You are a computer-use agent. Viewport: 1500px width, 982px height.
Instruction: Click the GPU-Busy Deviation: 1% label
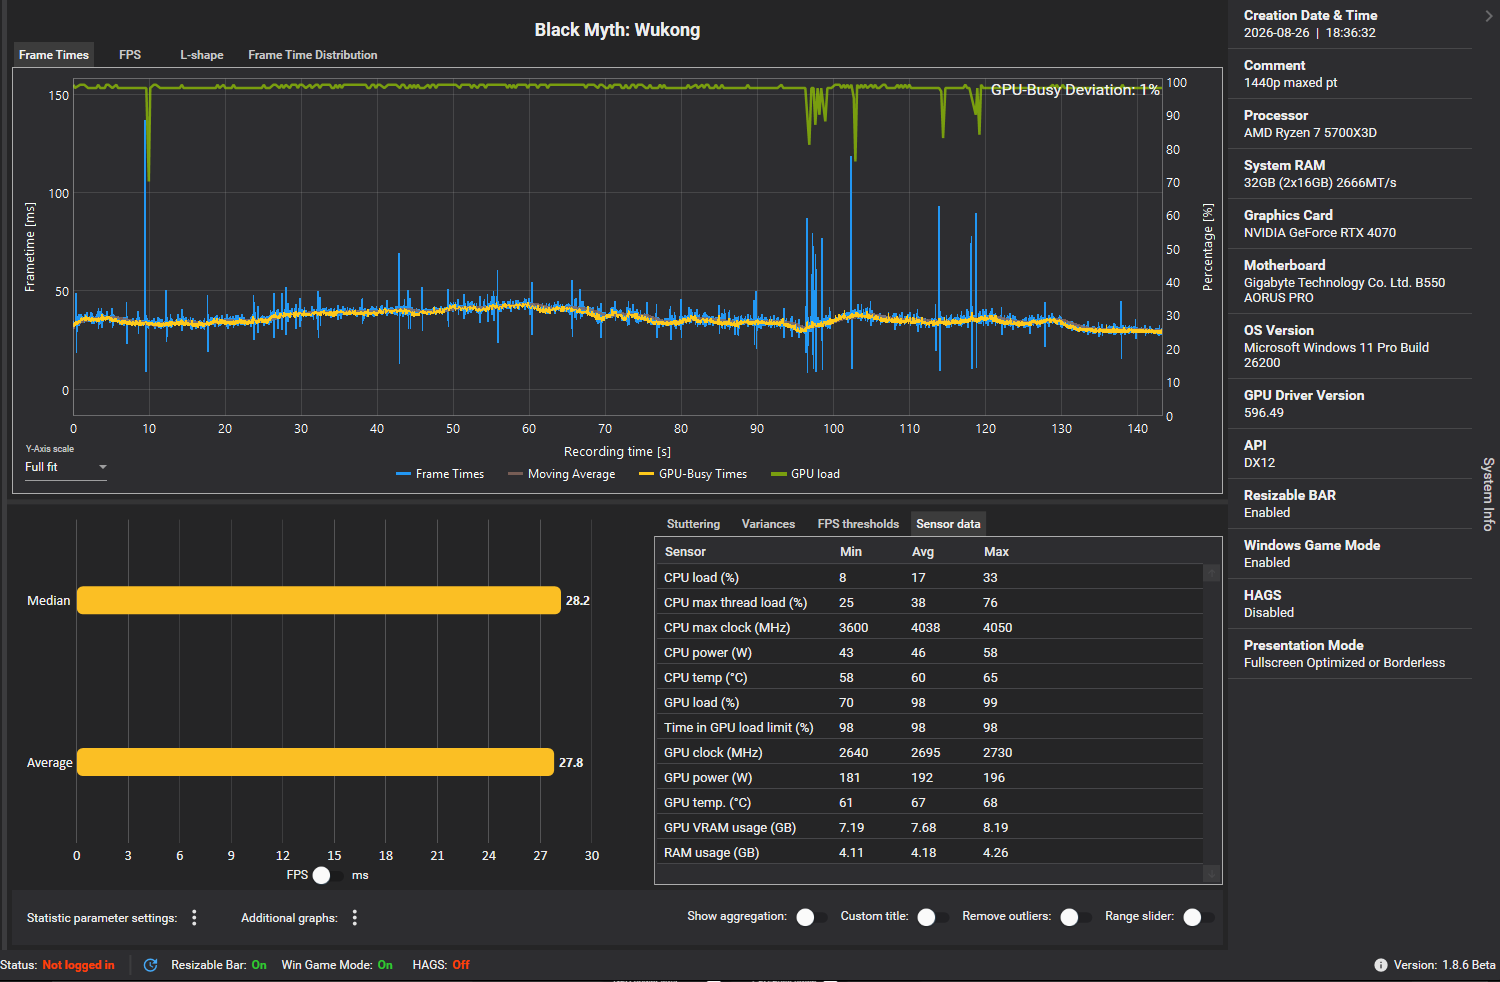tap(1075, 90)
